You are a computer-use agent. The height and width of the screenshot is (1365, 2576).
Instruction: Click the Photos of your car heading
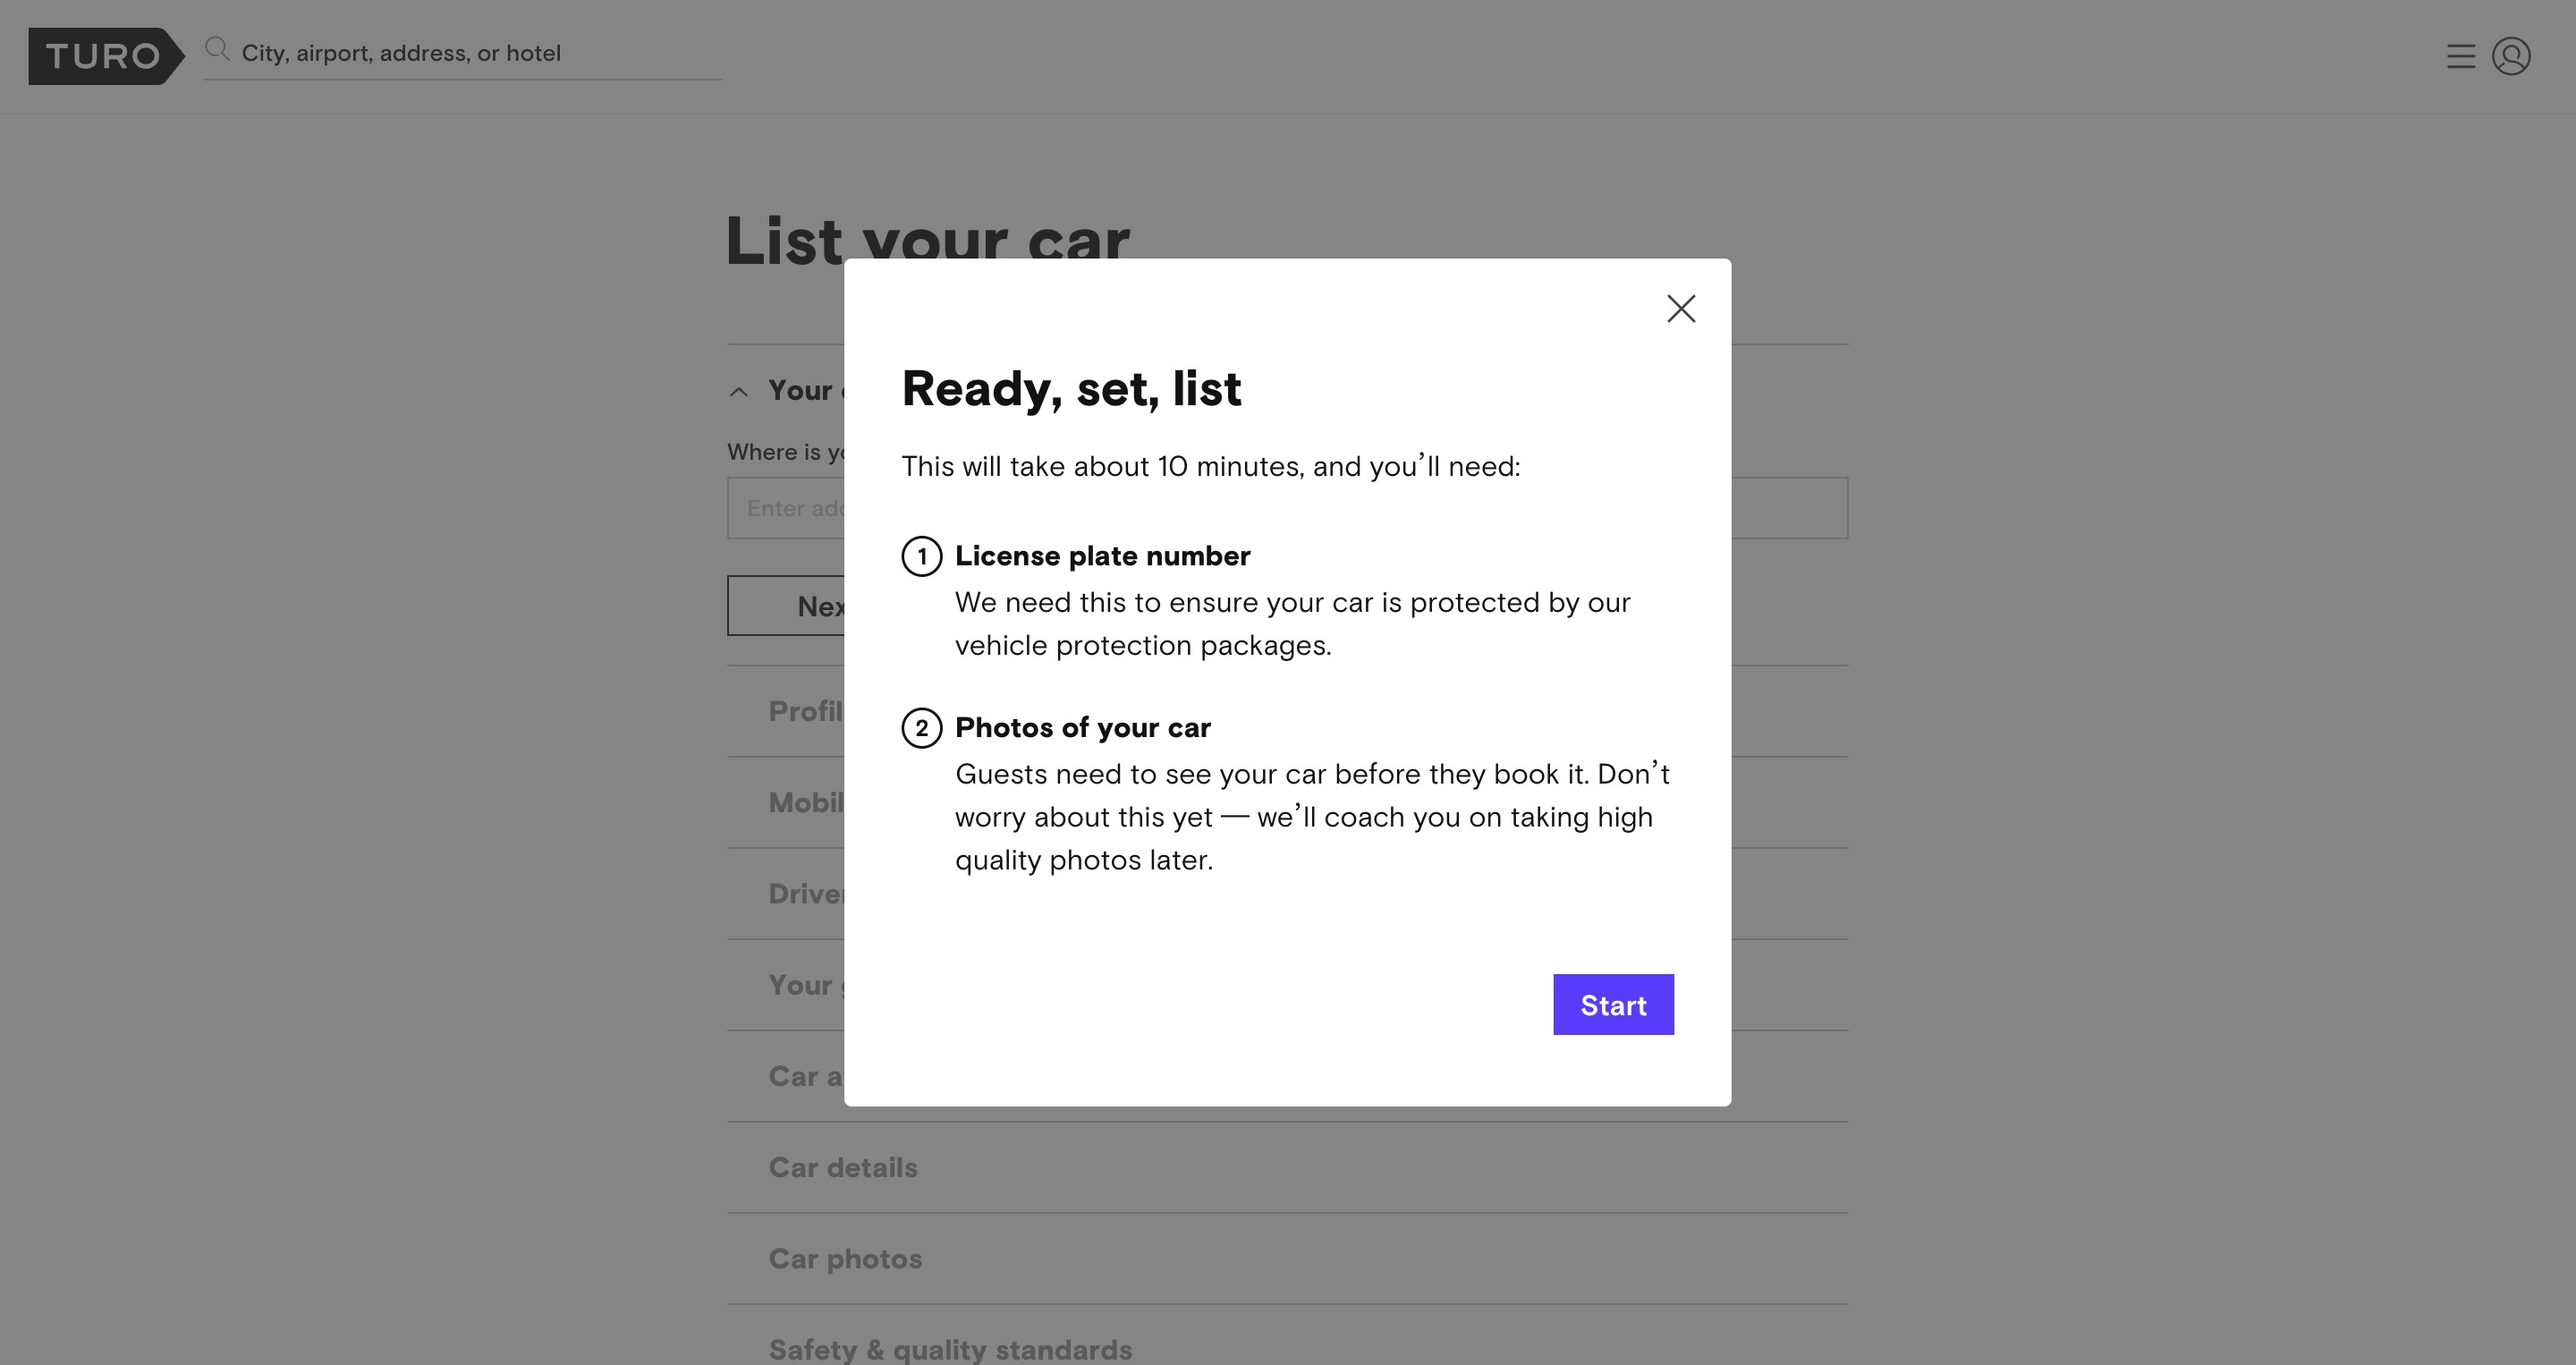tap(1082, 727)
